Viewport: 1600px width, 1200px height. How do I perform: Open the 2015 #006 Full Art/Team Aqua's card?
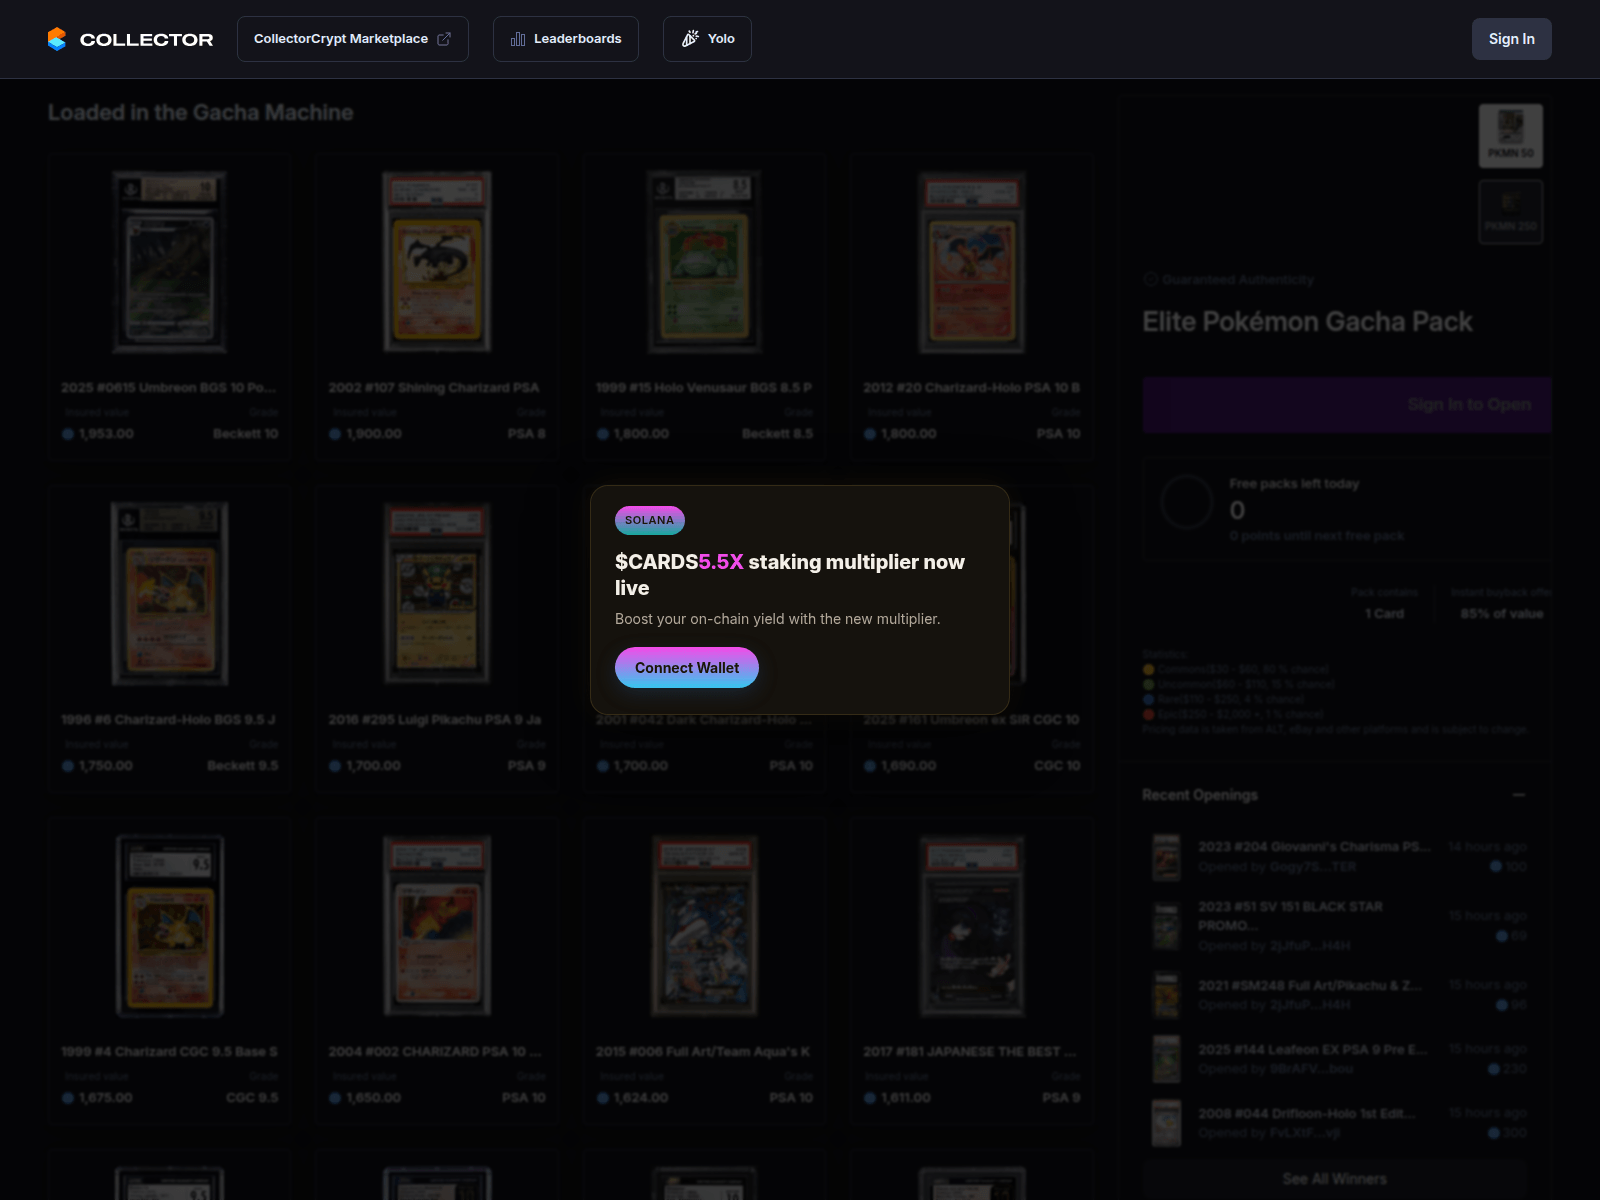click(705, 970)
